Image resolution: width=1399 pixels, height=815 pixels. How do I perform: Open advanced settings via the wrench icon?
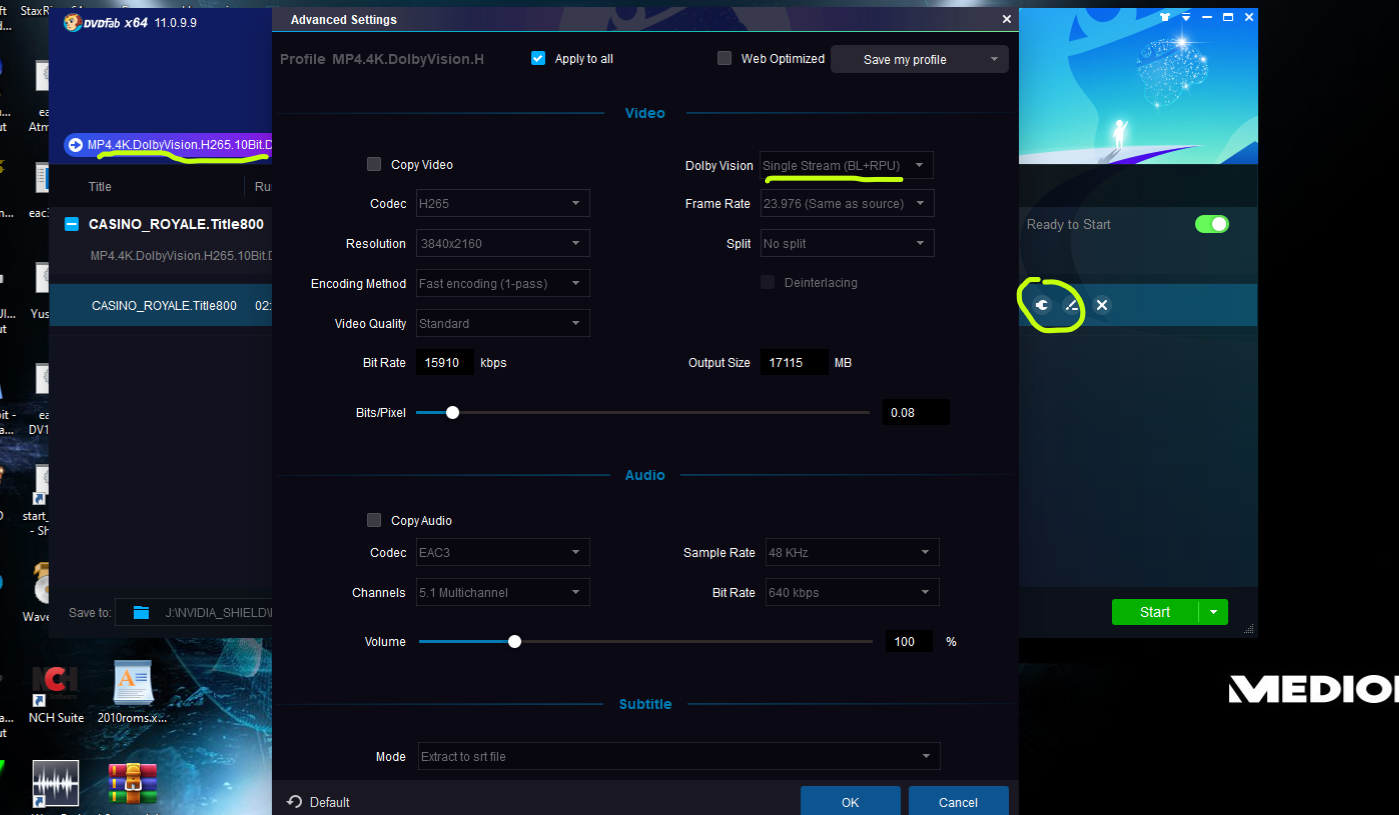pyautogui.click(x=1042, y=305)
